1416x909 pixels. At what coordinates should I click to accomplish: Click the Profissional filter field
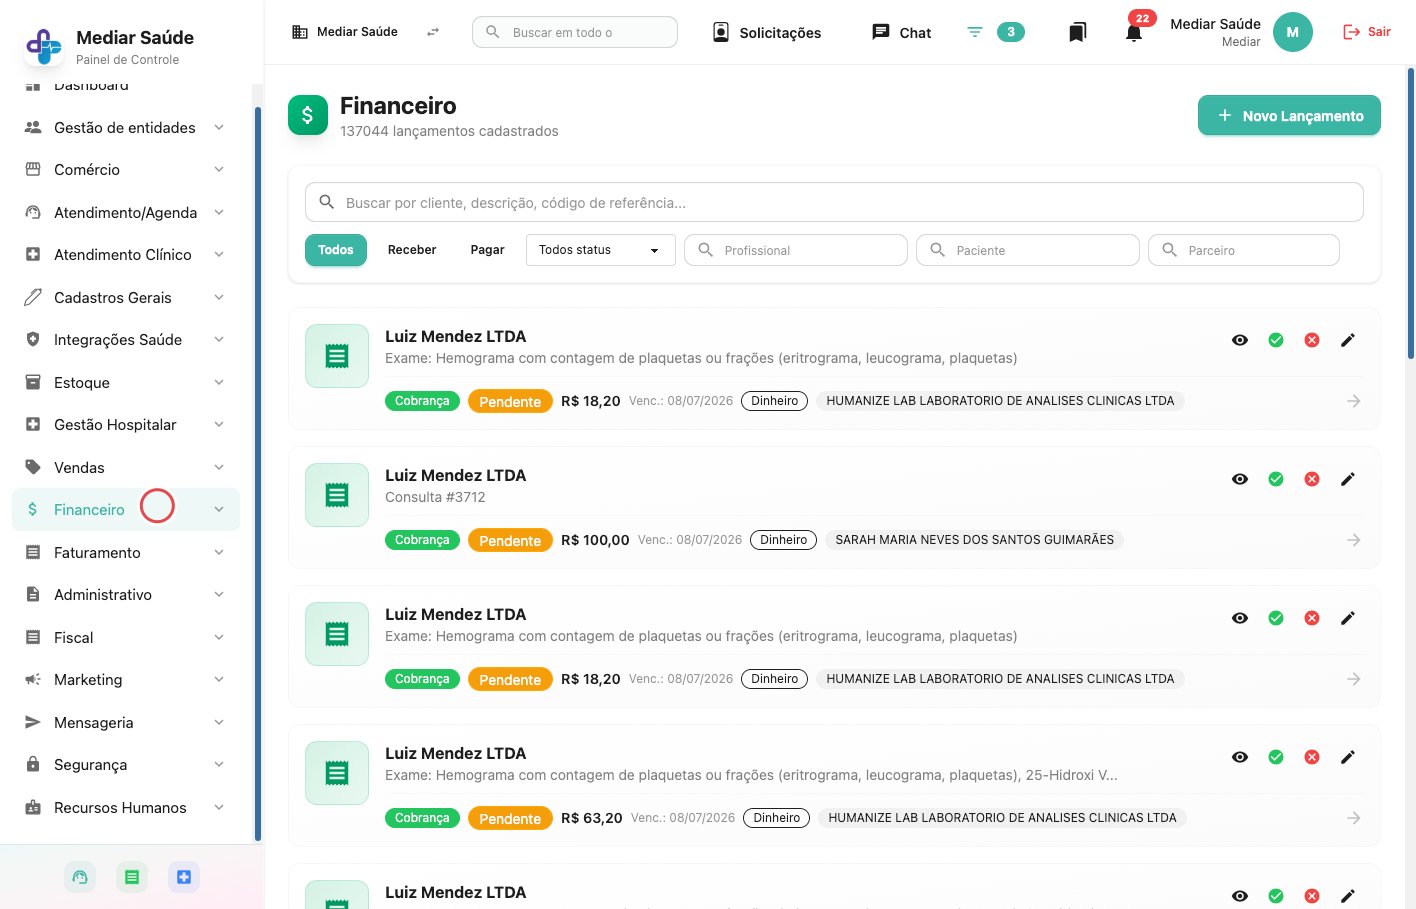(796, 250)
